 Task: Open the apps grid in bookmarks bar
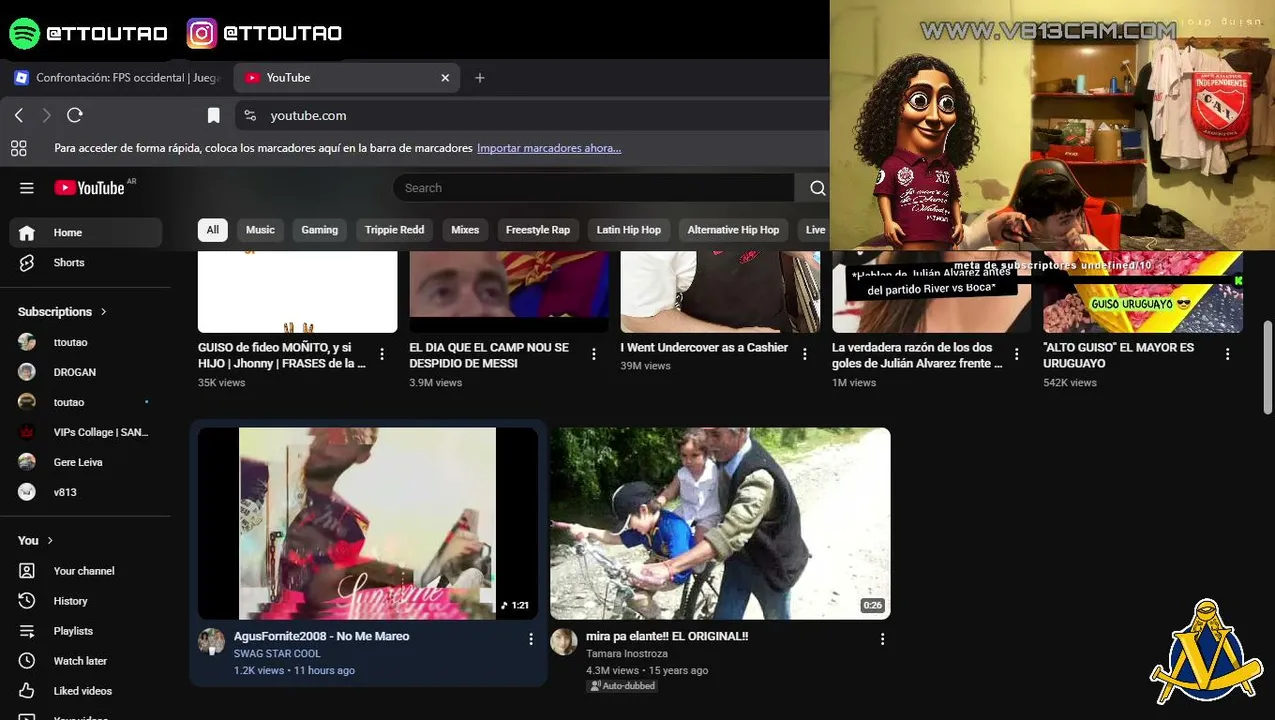(x=18, y=148)
